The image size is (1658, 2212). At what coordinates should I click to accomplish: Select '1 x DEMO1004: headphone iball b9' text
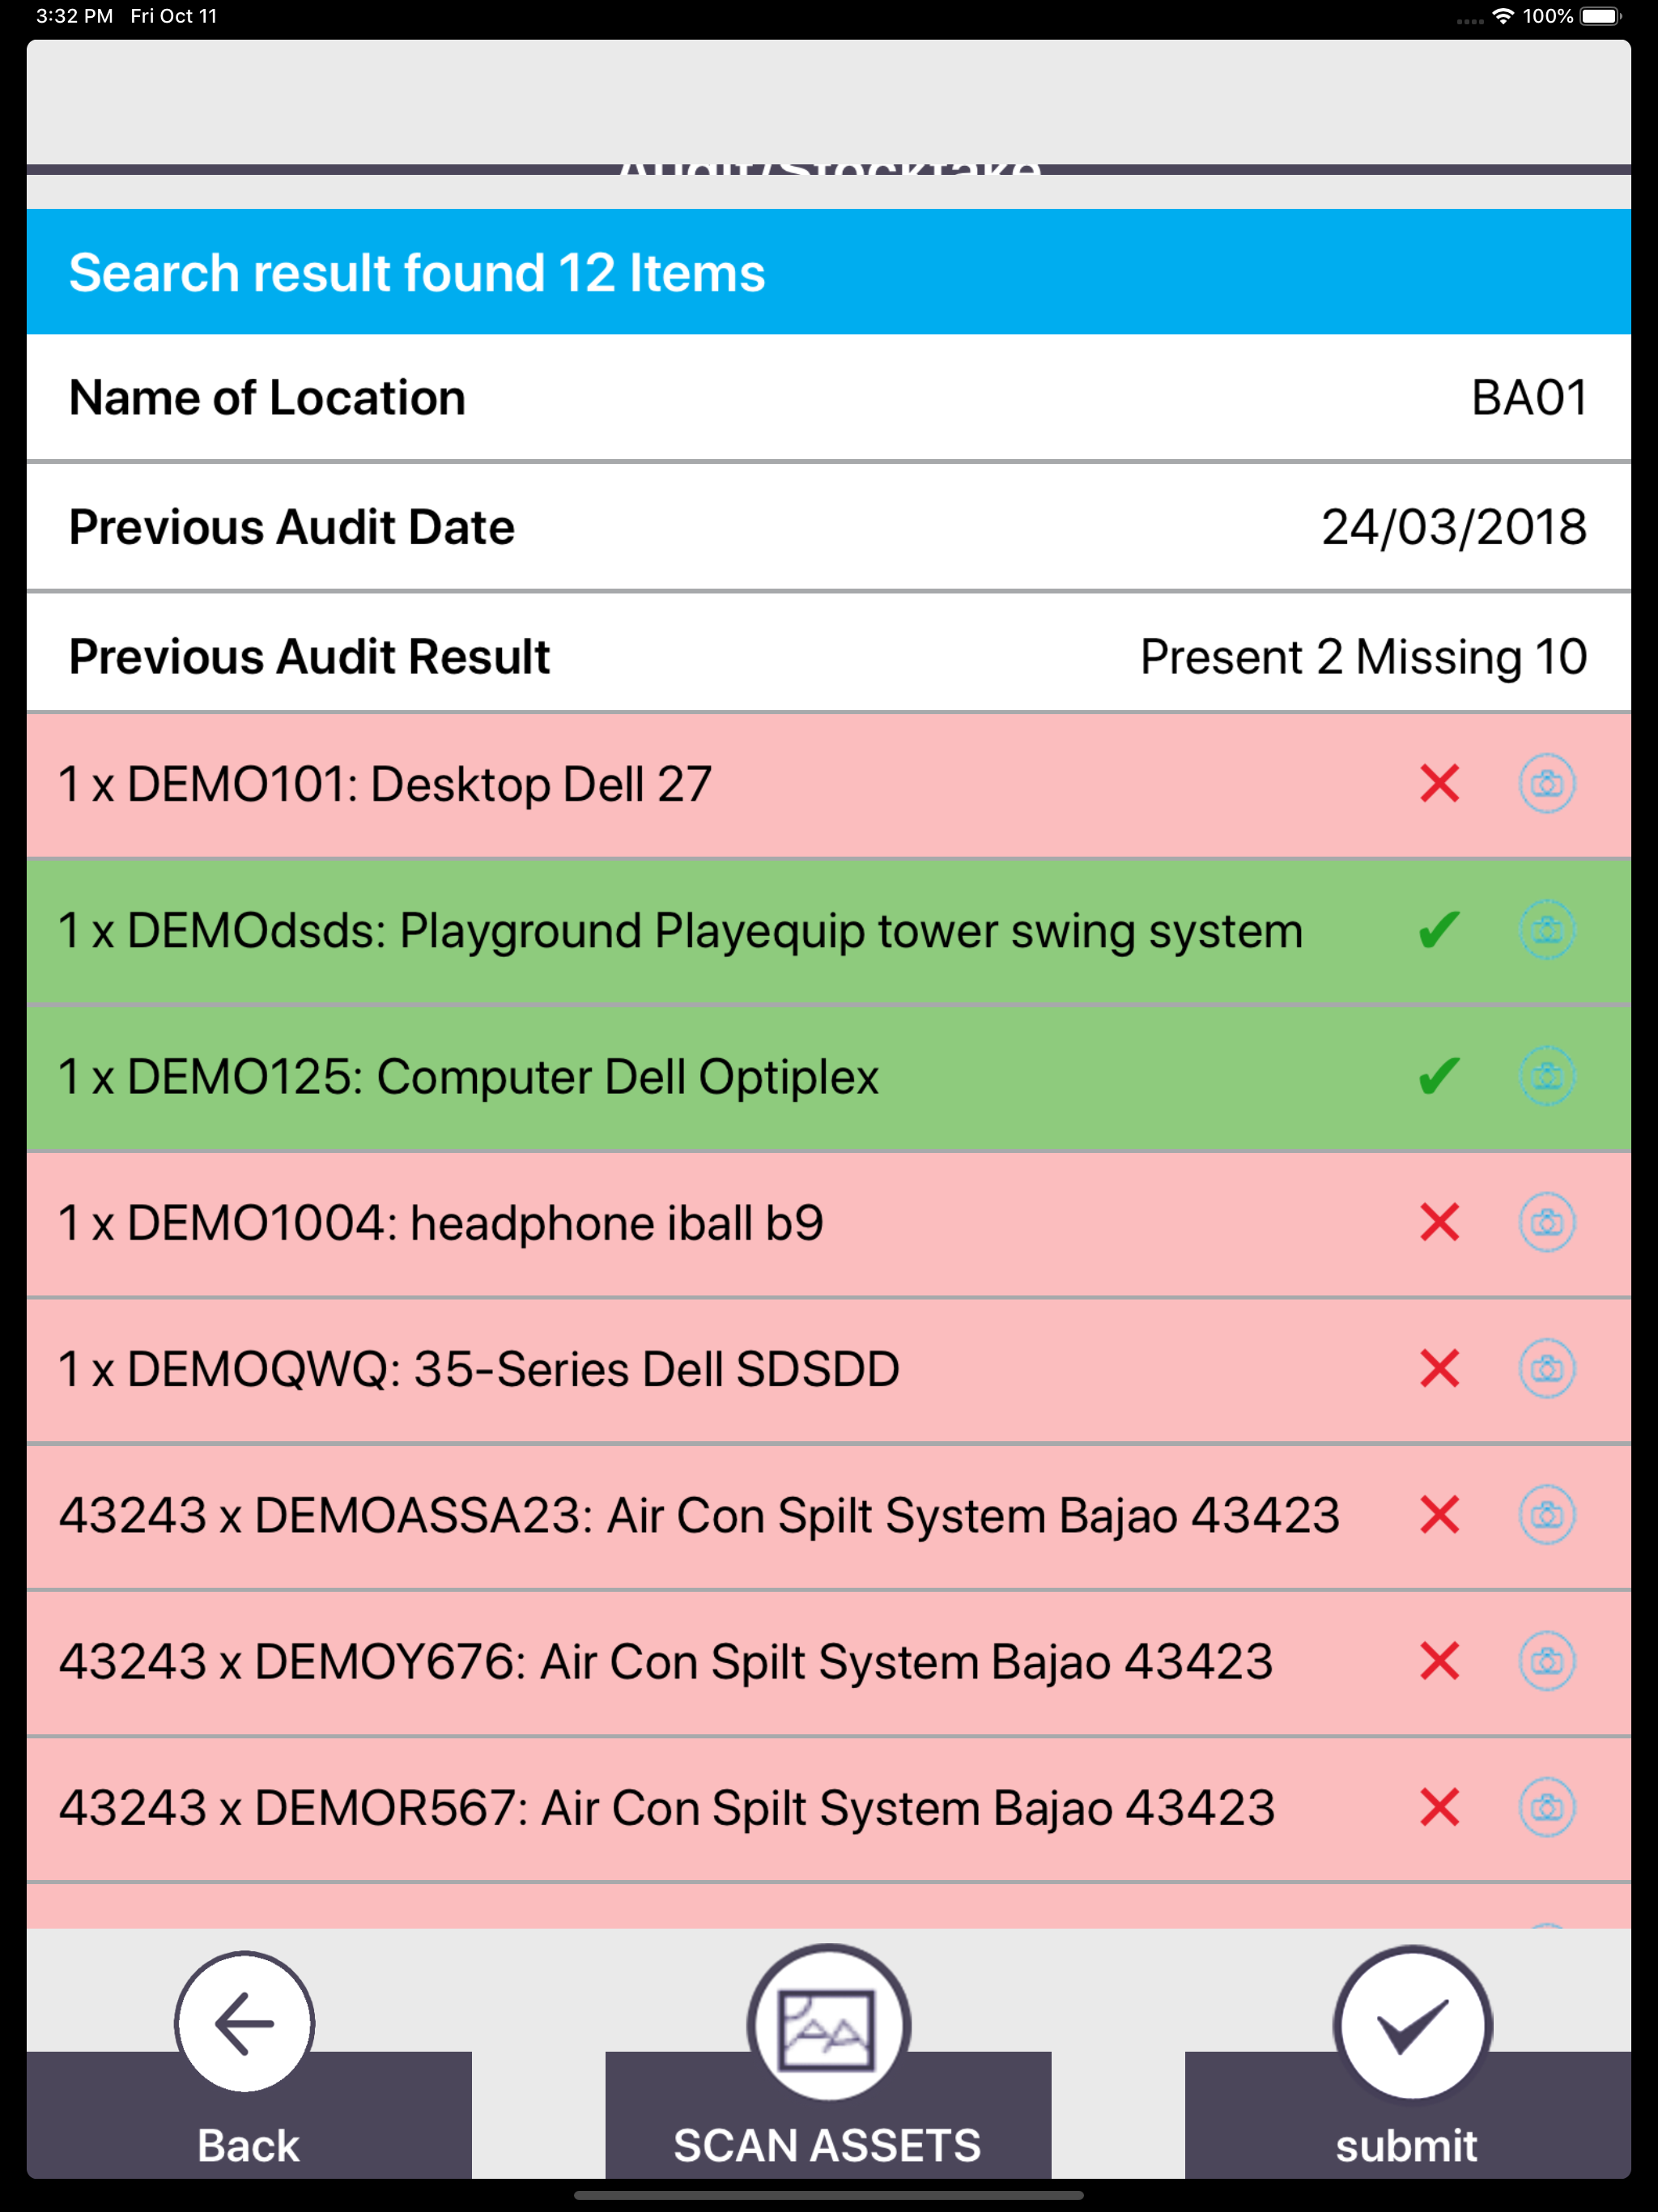[441, 1223]
